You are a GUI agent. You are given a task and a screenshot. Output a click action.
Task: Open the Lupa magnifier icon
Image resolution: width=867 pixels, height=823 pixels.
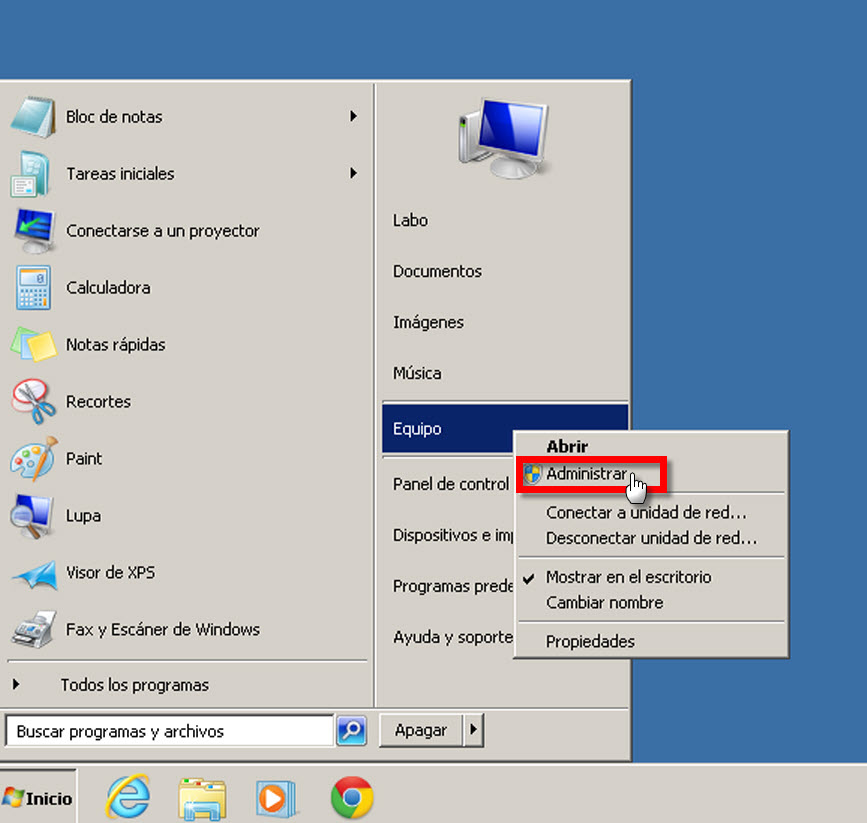click(x=33, y=516)
